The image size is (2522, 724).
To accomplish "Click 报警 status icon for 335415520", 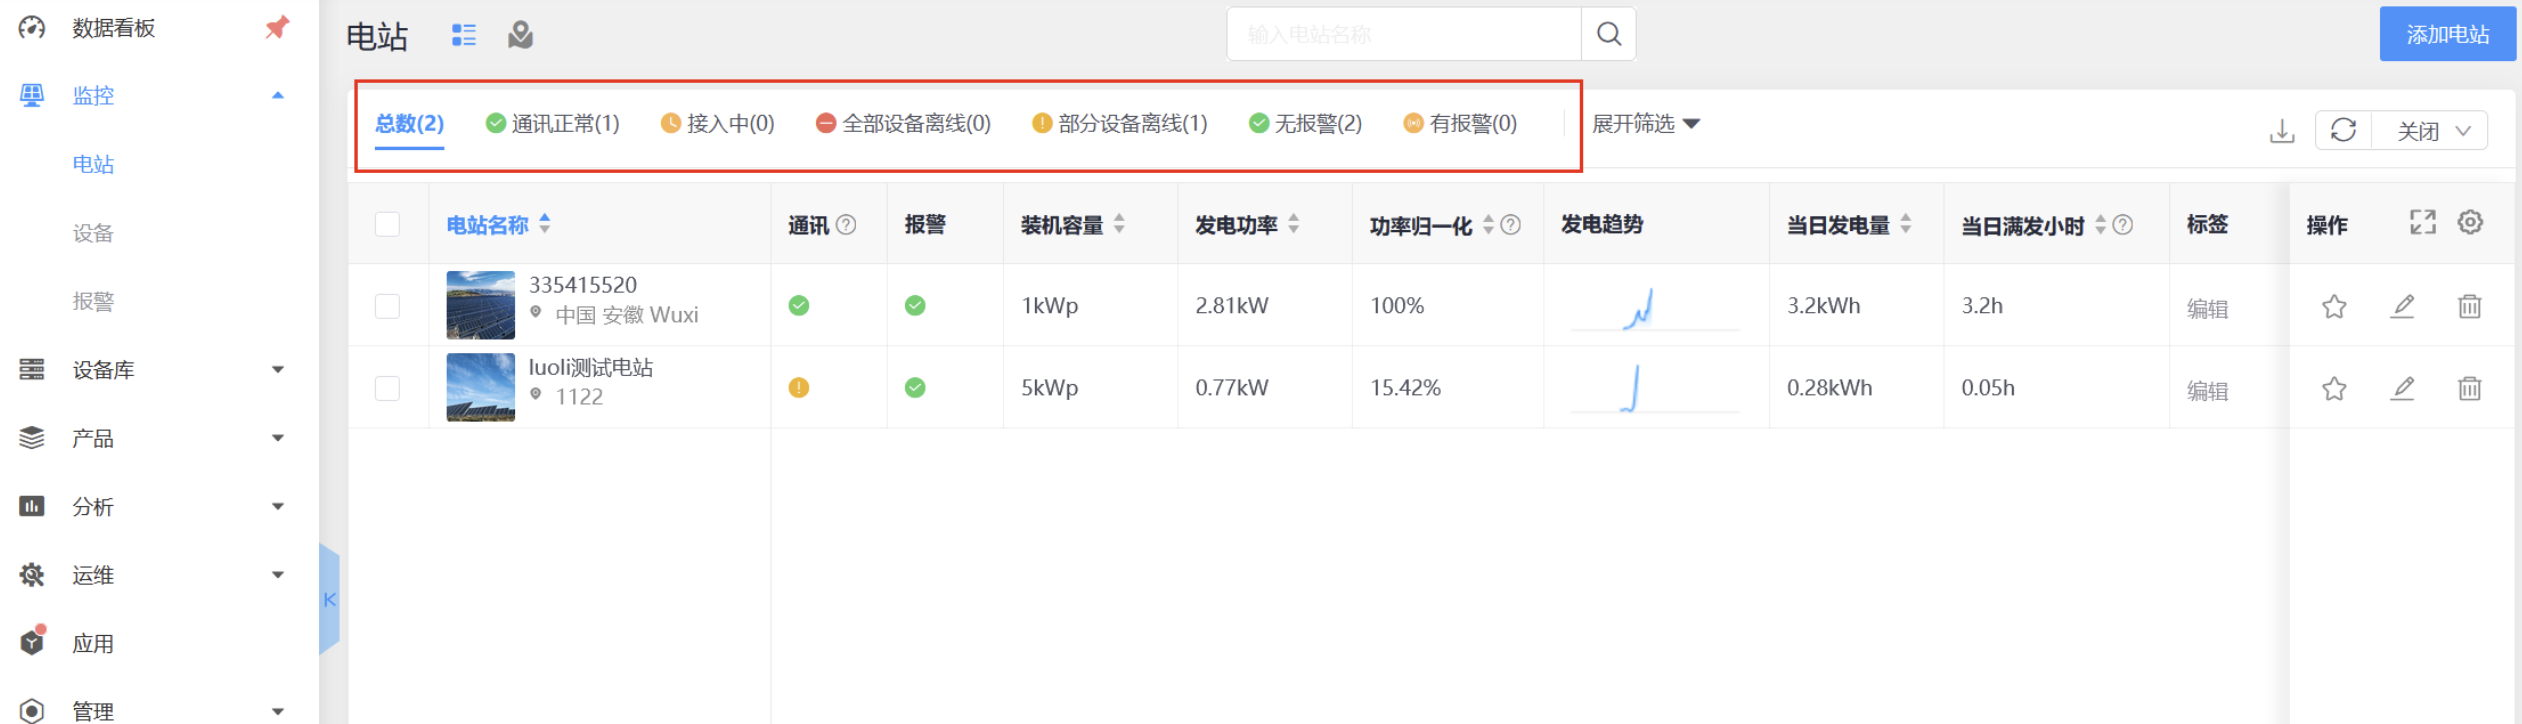I will pos(915,305).
